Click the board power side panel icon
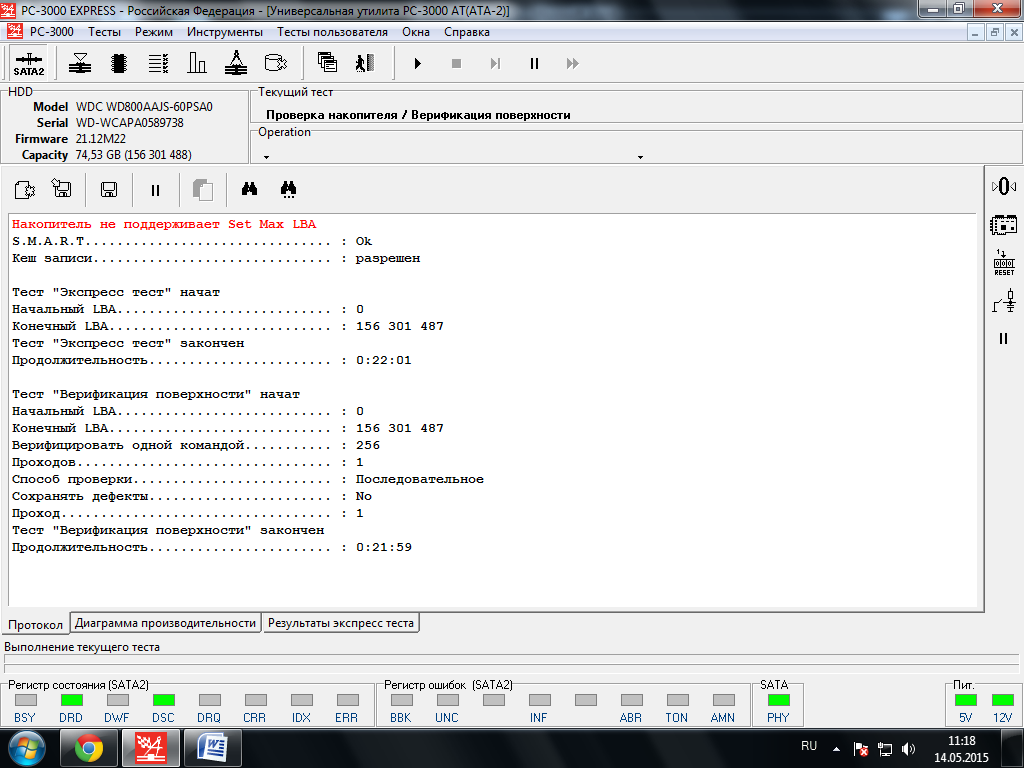The image size is (1024, 768). click(x=1004, y=225)
